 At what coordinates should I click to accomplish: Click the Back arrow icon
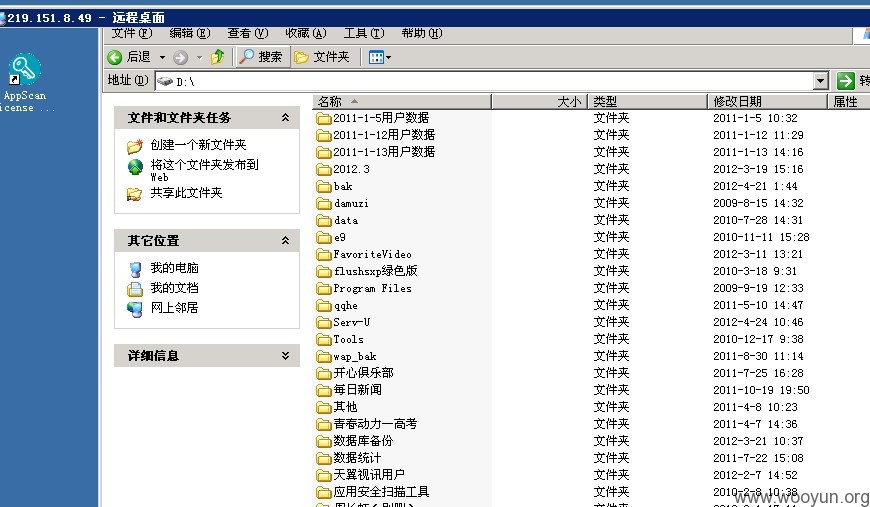click(115, 57)
